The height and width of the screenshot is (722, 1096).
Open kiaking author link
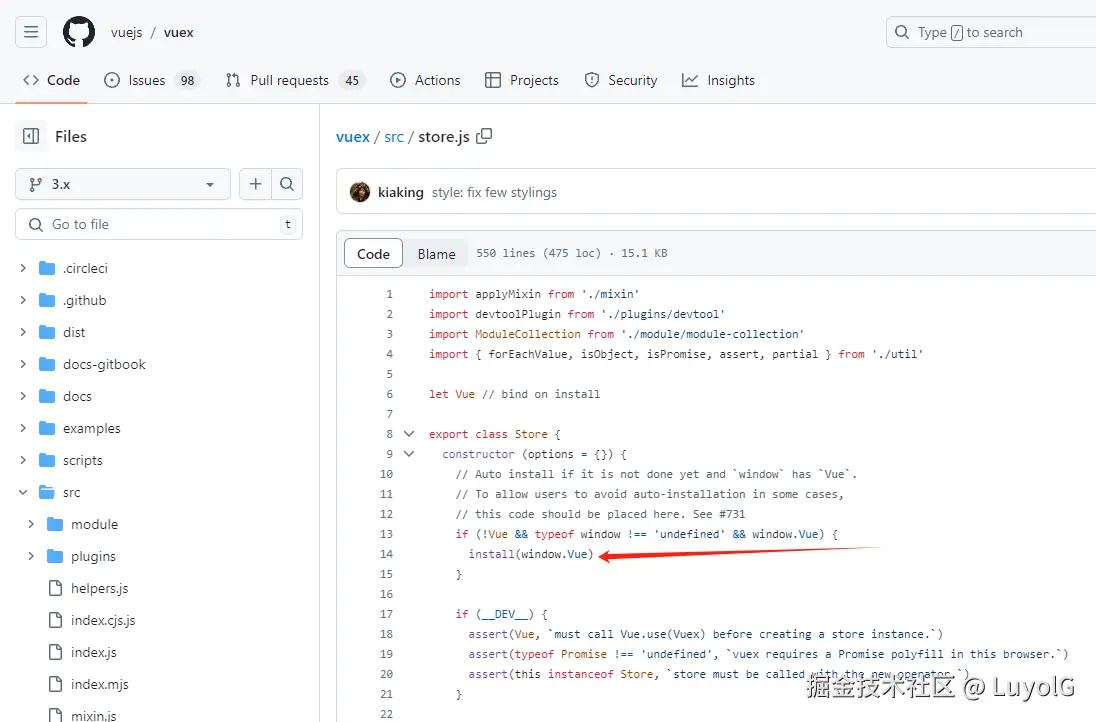click(401, 192)
